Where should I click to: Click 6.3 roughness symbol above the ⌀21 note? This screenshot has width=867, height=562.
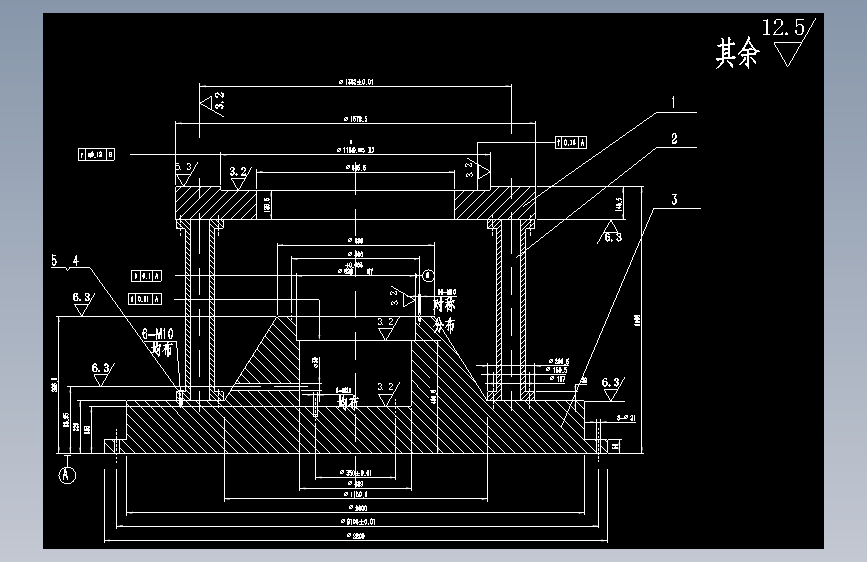click(x=613, y=388)
